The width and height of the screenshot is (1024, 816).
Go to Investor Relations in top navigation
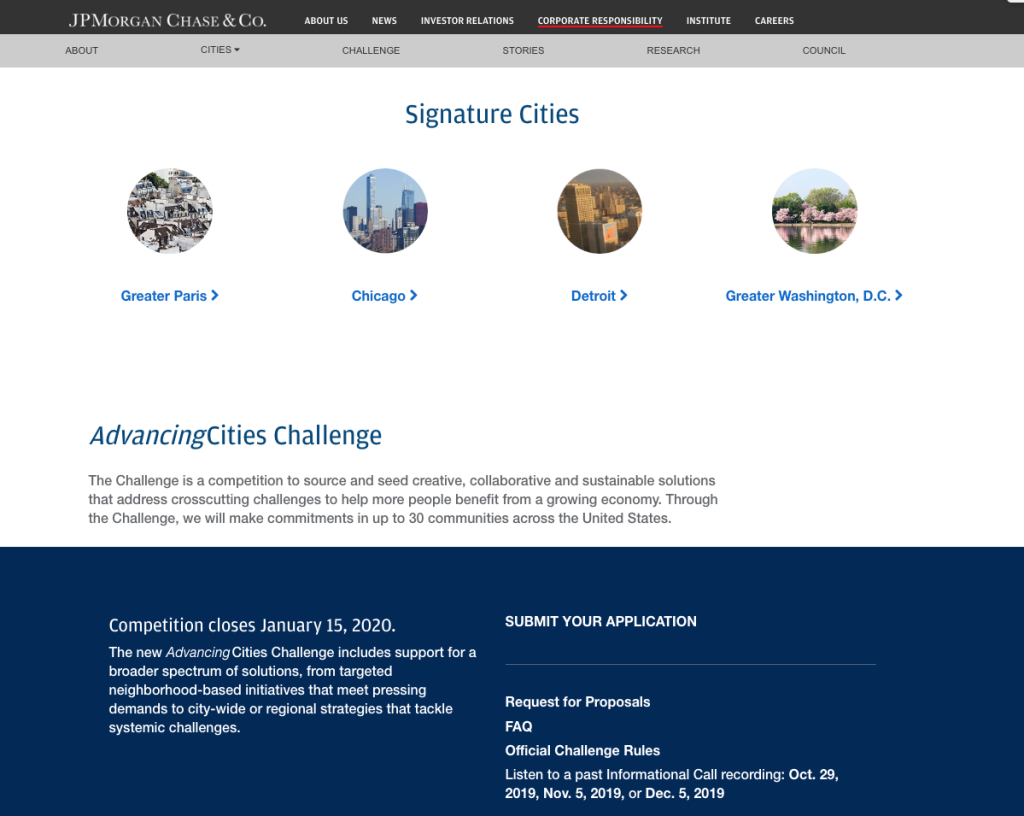(467, 21)
